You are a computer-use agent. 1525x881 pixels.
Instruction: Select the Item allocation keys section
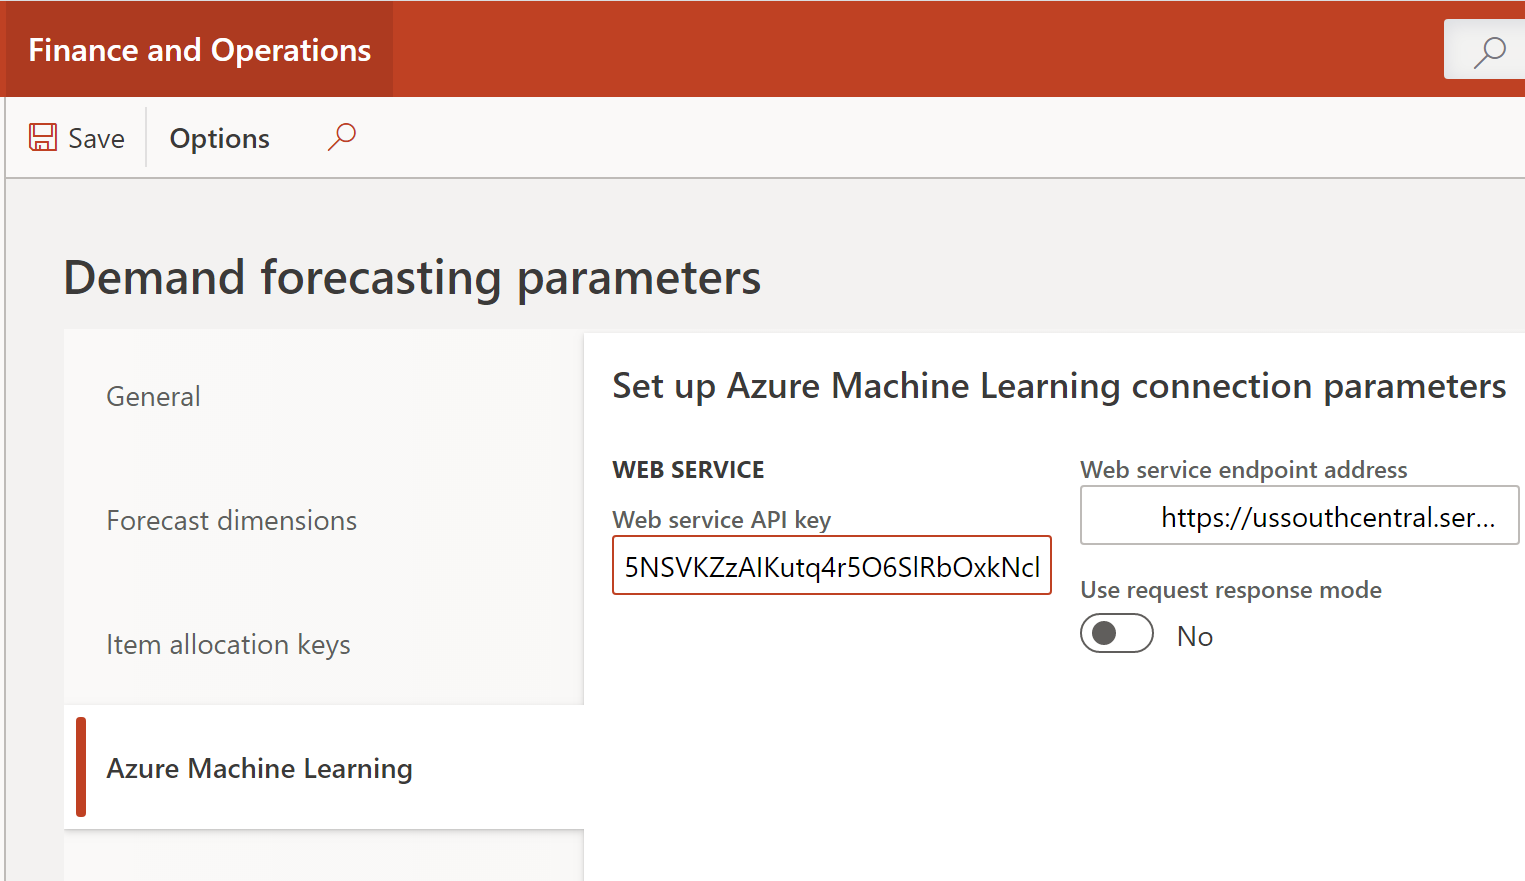pos(228,644)
